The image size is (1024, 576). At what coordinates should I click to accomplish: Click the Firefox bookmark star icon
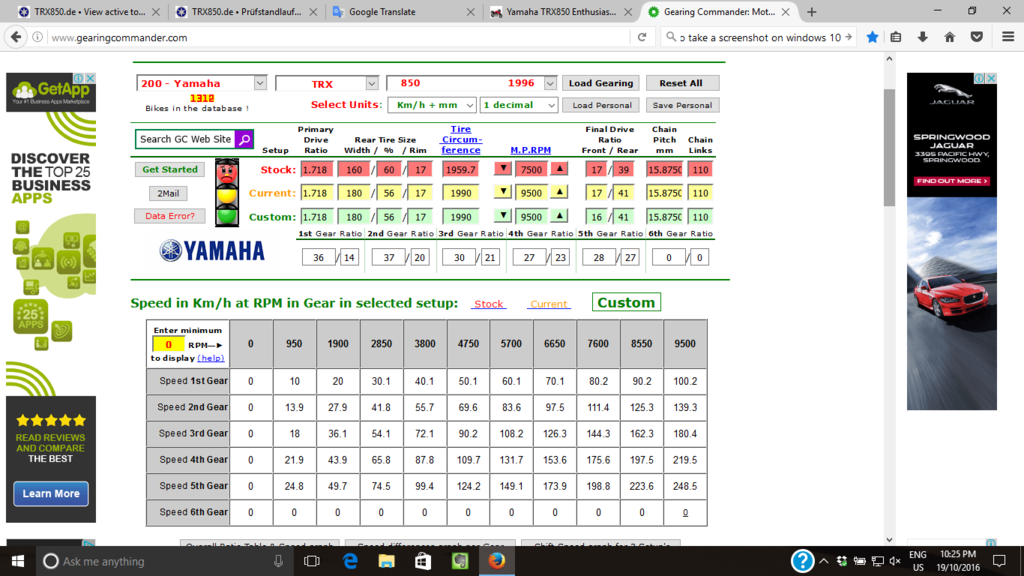(872, 37)
